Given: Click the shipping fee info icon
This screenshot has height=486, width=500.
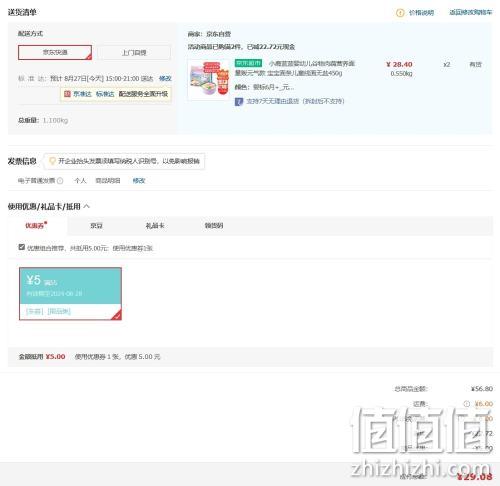Looking at the screenshot, I should 467,404.
